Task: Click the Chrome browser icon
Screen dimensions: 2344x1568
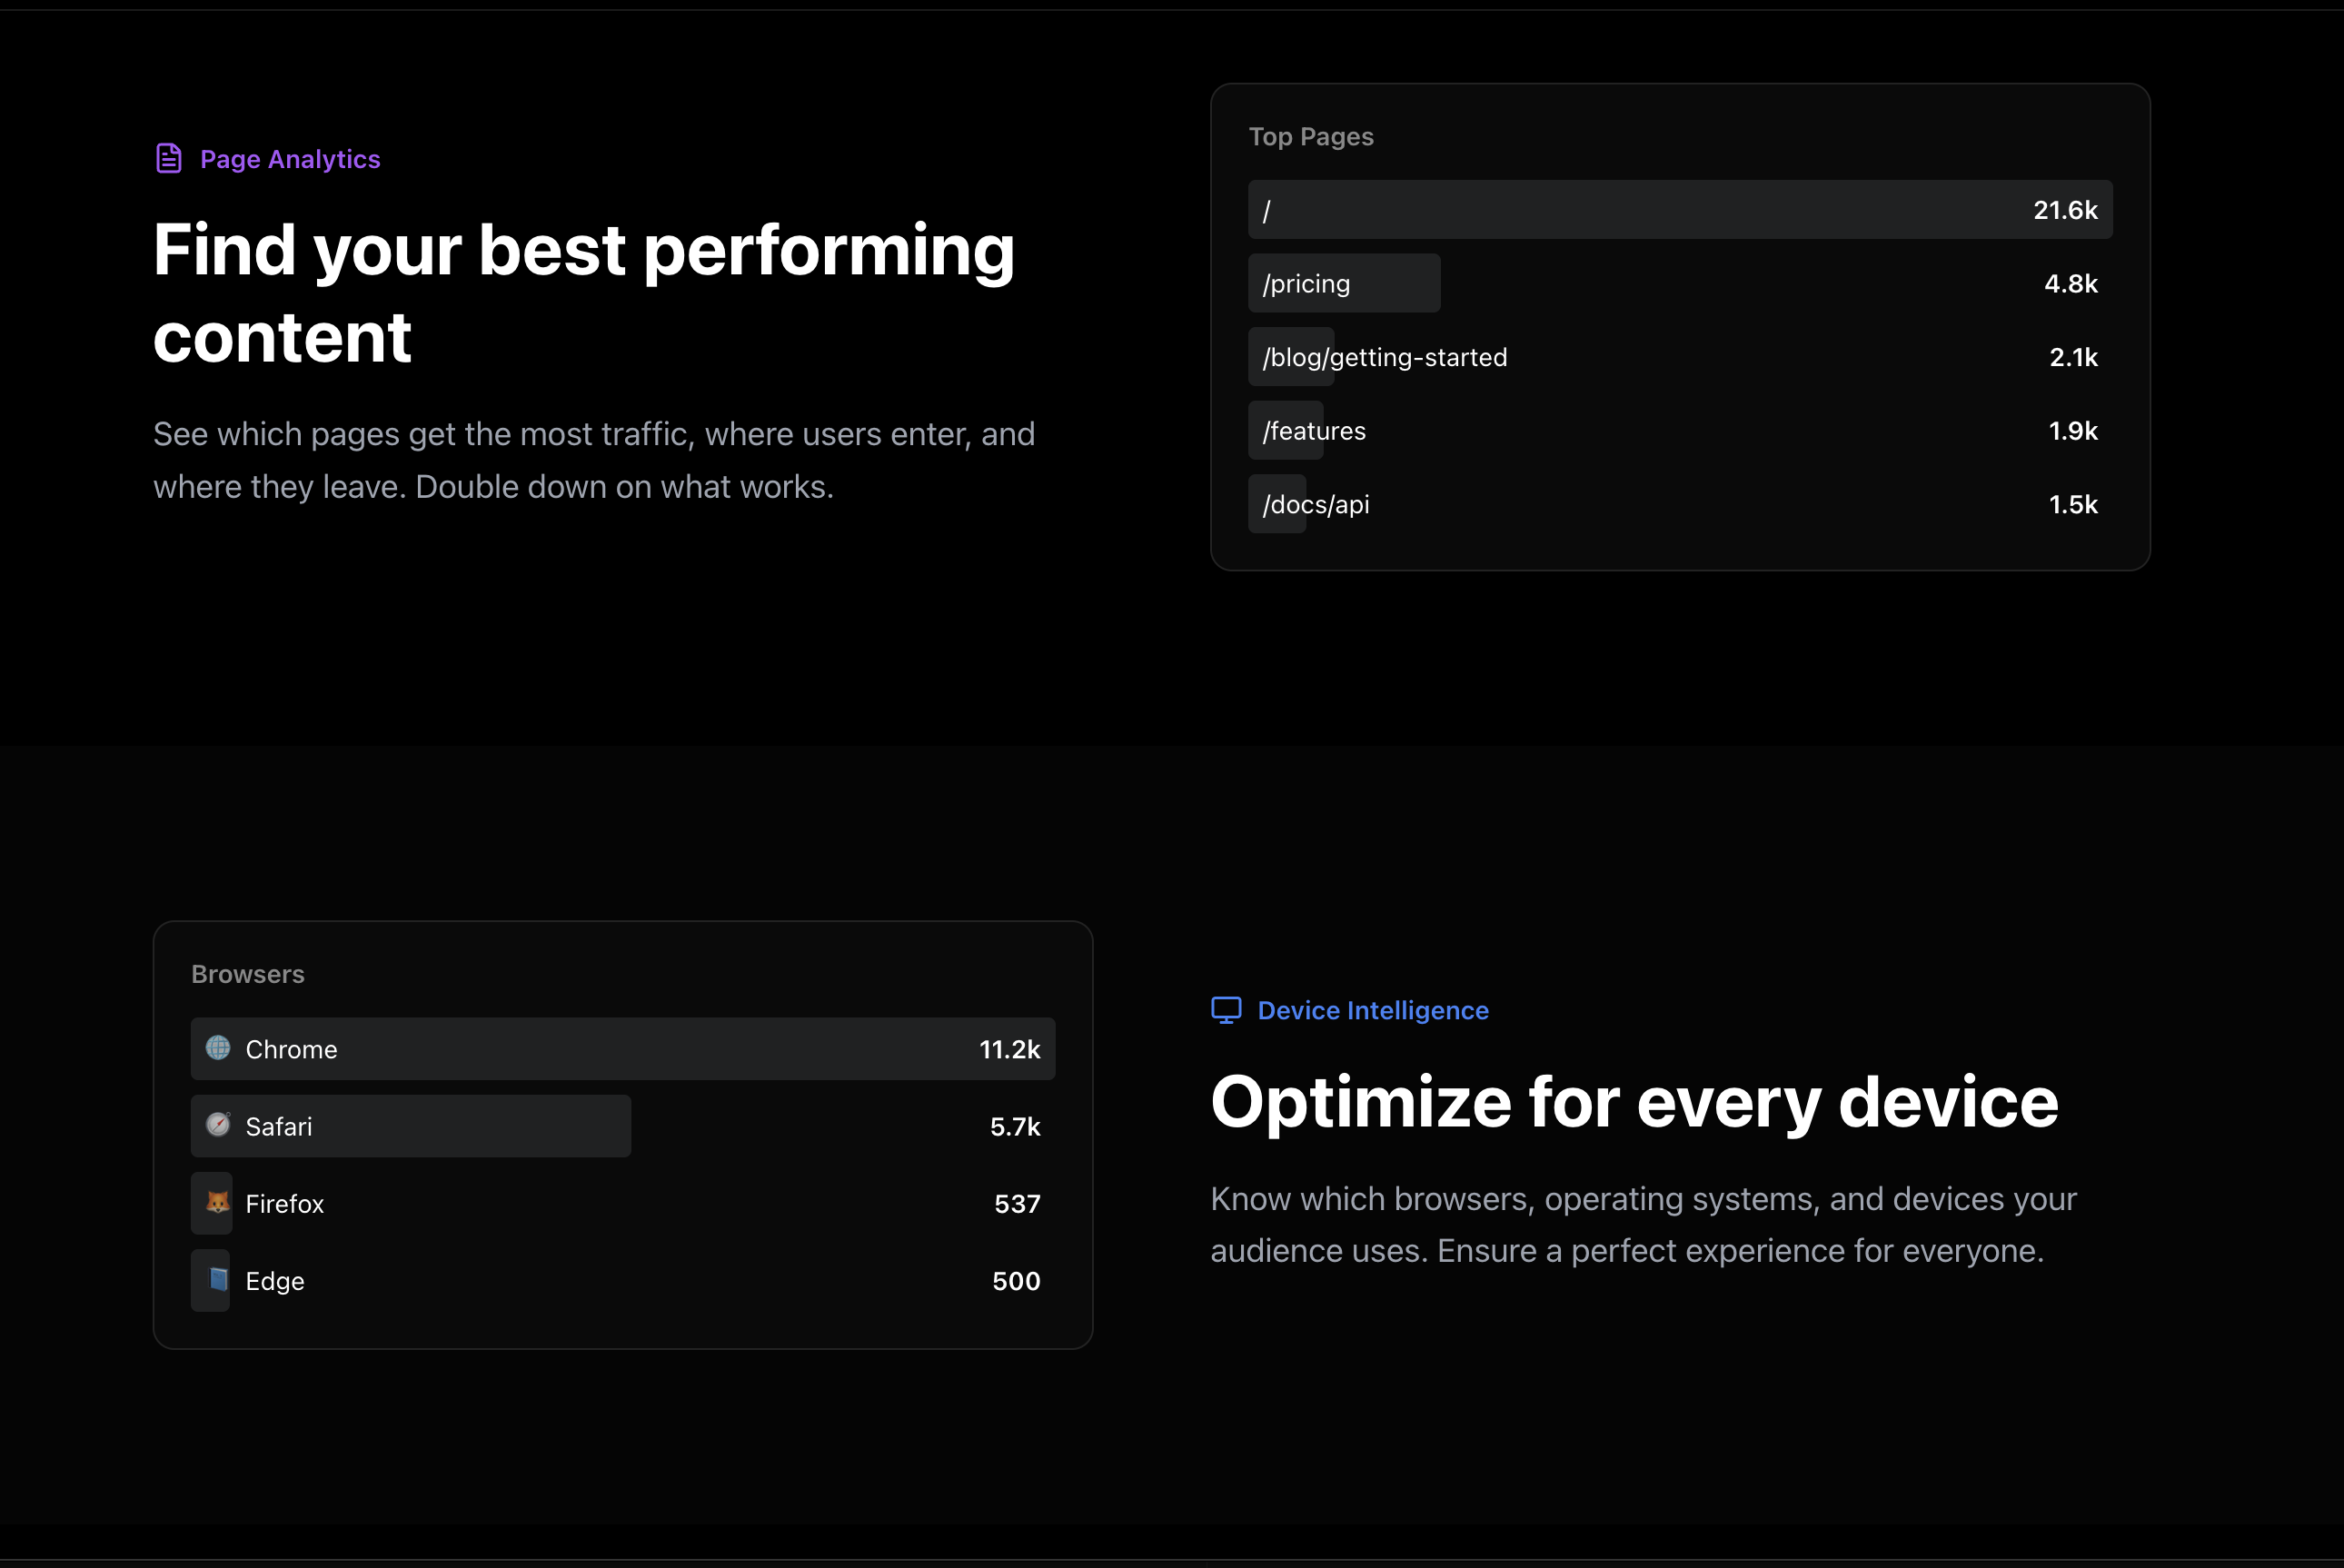Action: tap(218, 1048)
